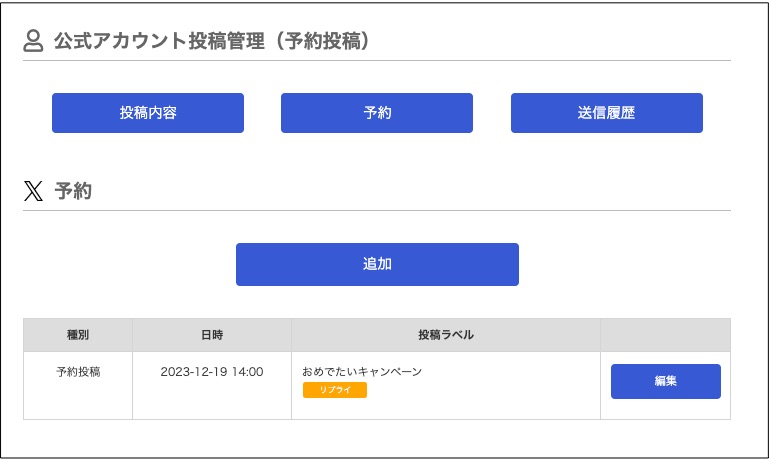Click the orange リプライ badge
Viewport: 769px width, 459px height.
pos(334,390)
